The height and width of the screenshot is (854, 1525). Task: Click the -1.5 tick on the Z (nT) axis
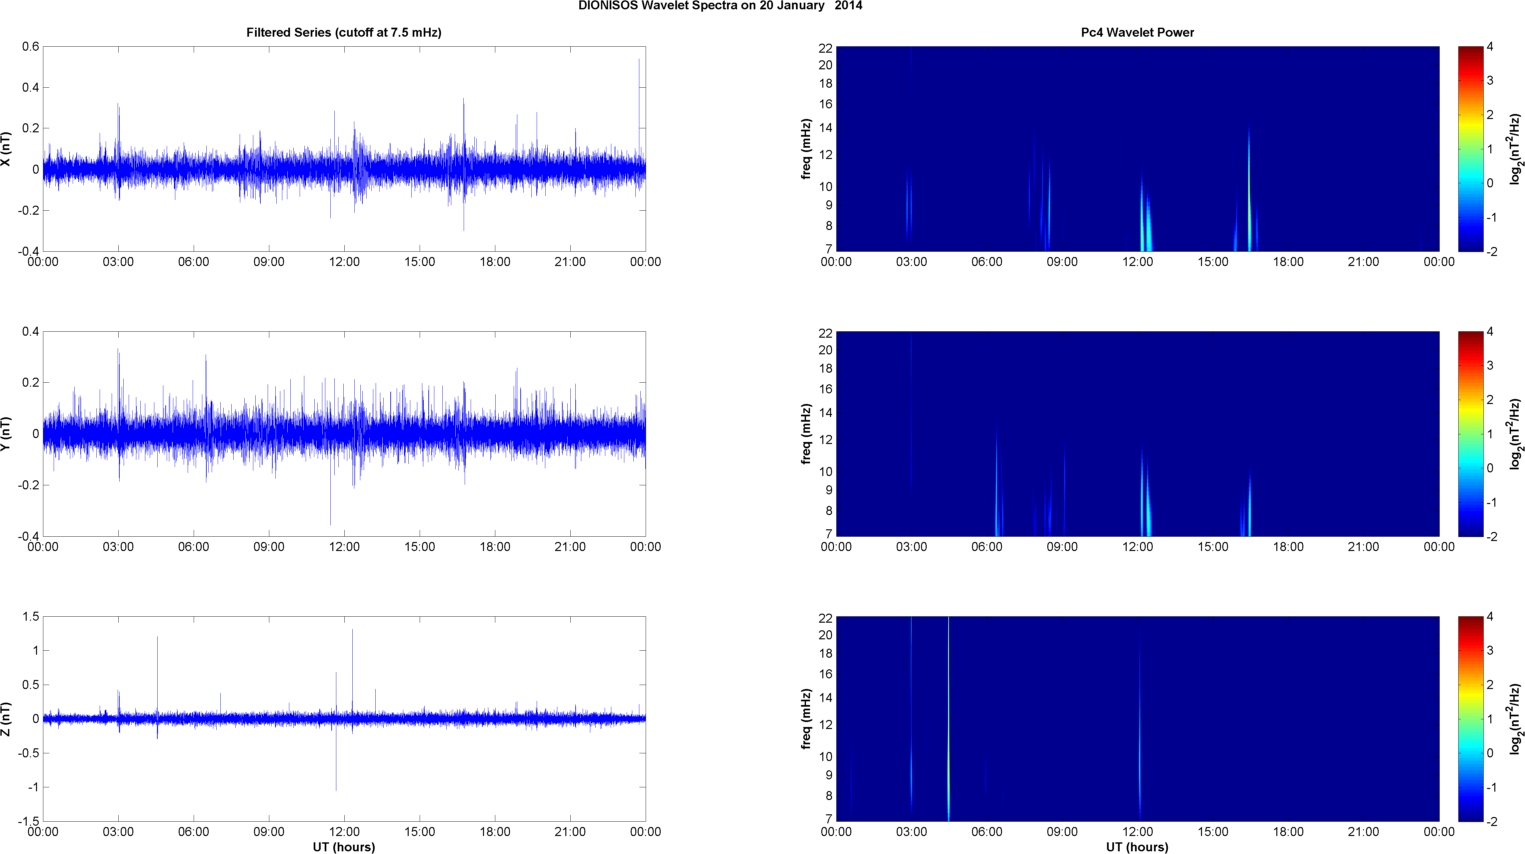click(27, 822)
